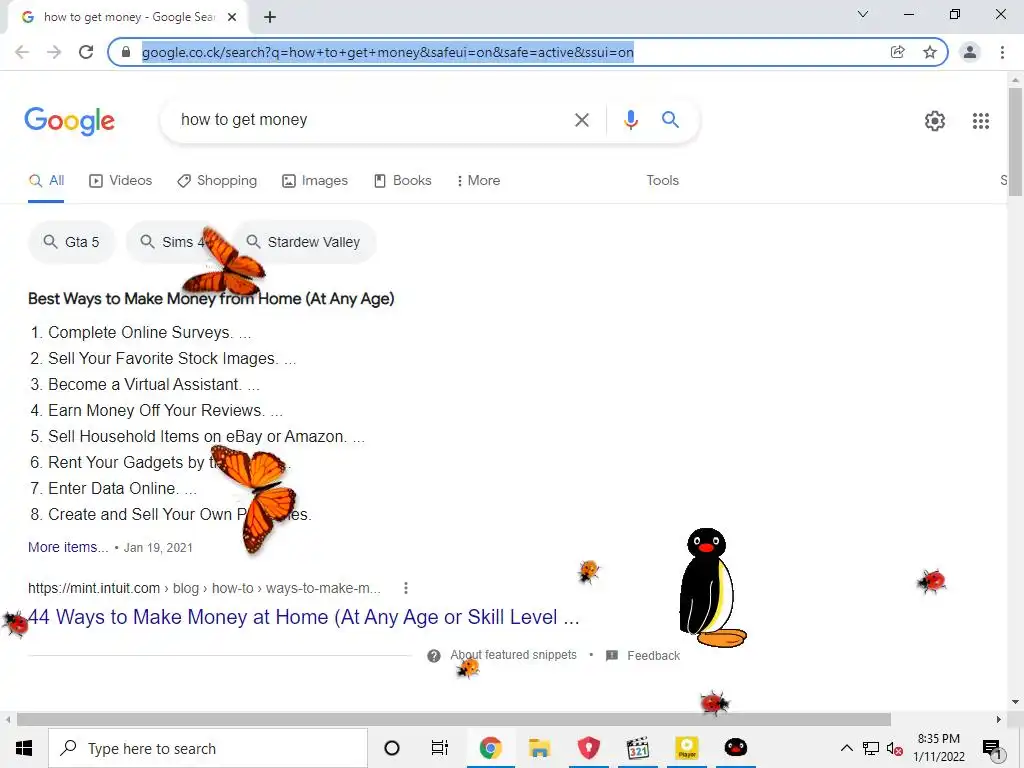Open network status tray icon
1024x768 pixels.
870,748
